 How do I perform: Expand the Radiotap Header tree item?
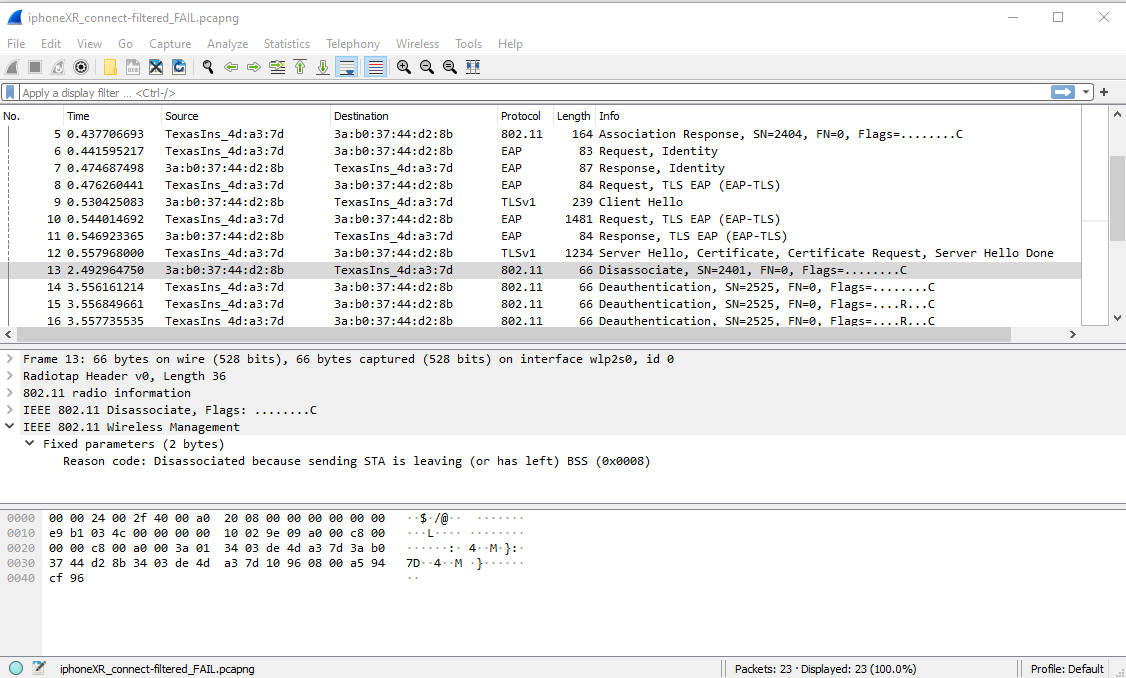10,376
